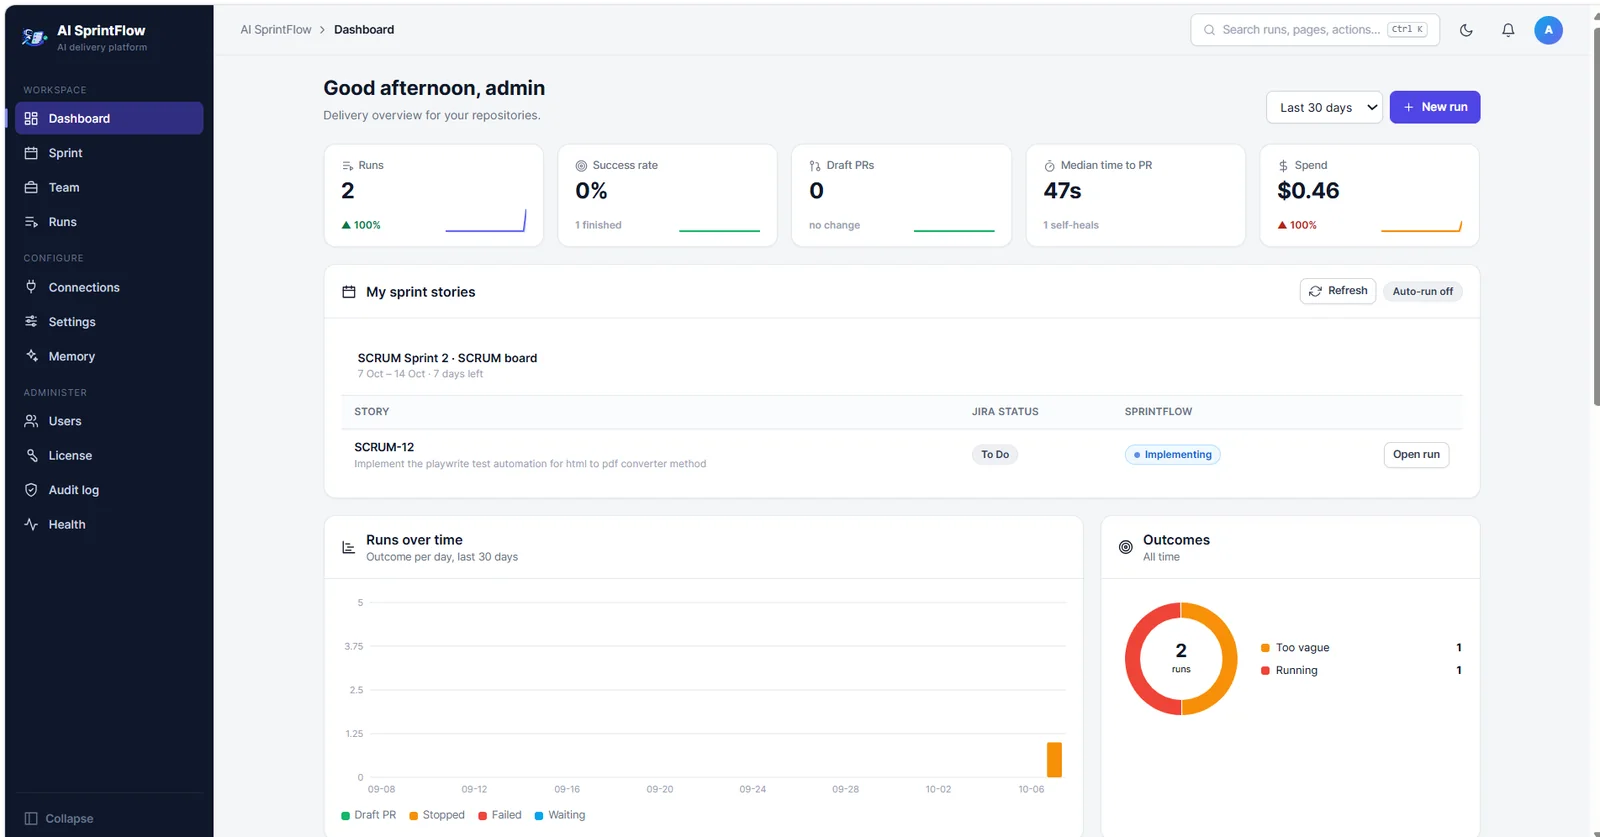Open the admin user avatar menu
This screenshot has height=837, width=1600.
[1548, 30]
